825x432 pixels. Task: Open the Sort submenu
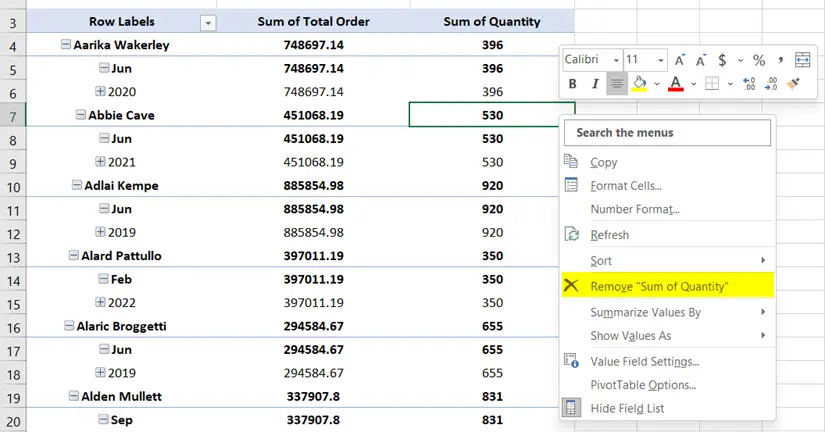pyautogui.click(x=668, y=260)
